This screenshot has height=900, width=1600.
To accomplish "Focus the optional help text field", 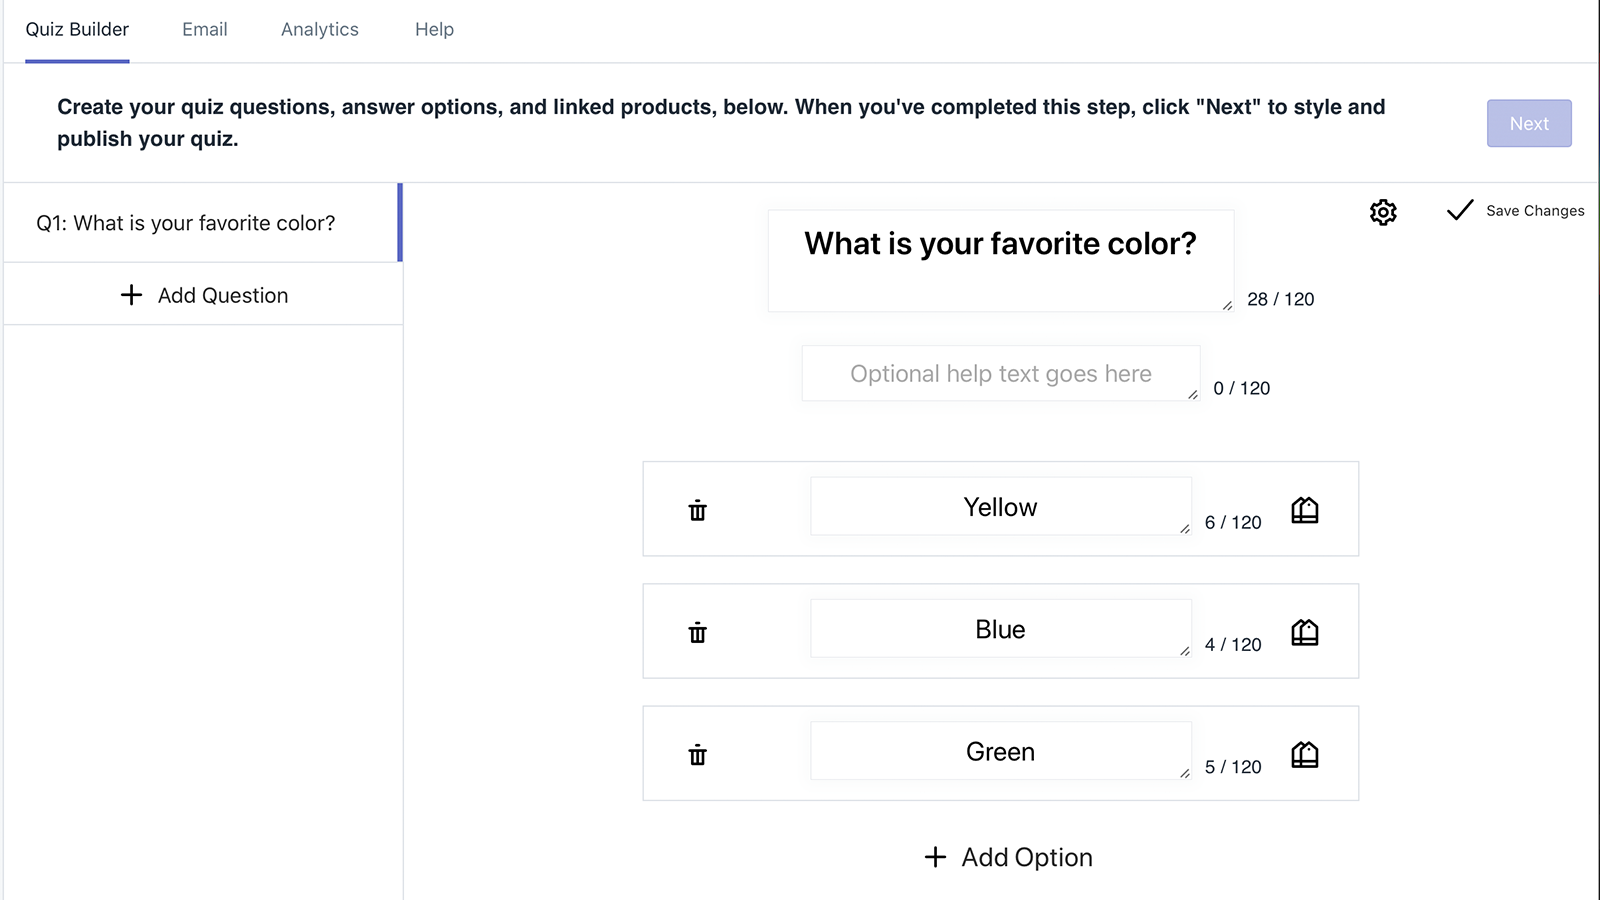I will [x=1000, y=374].
